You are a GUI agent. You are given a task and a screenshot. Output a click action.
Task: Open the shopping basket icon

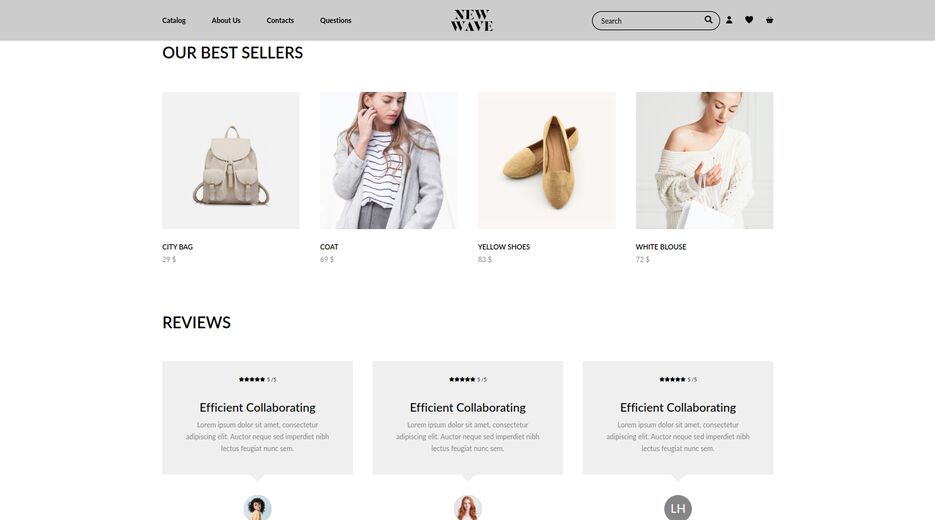point(769,20)
